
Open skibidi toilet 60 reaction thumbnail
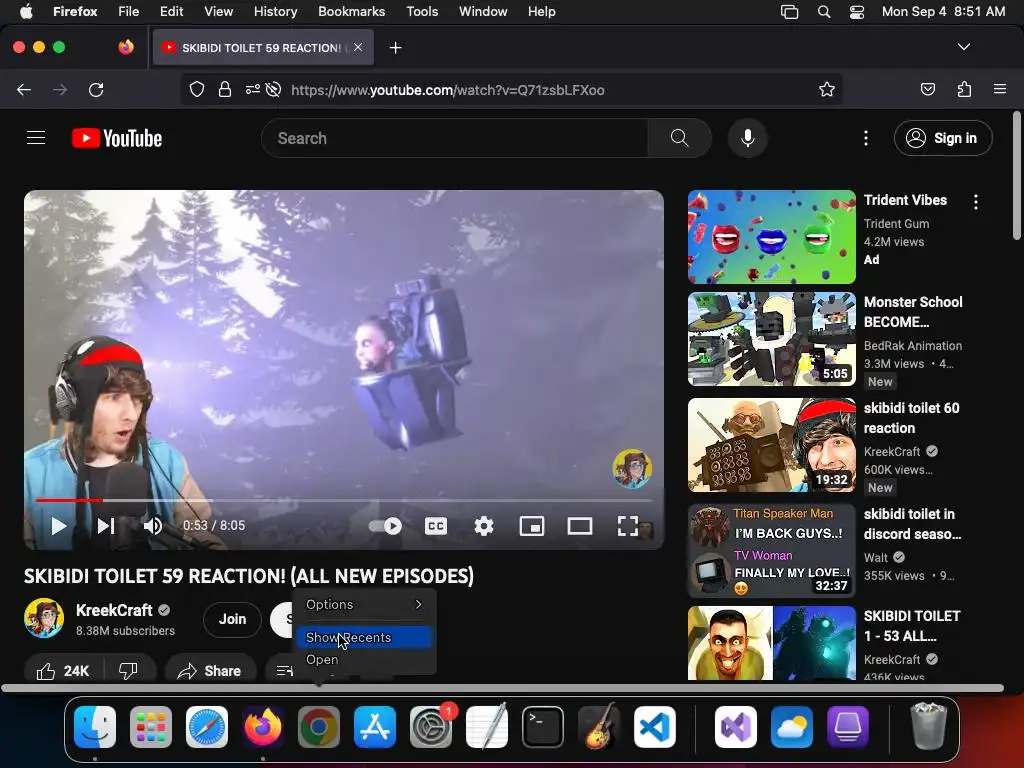[x=771, y=445]
